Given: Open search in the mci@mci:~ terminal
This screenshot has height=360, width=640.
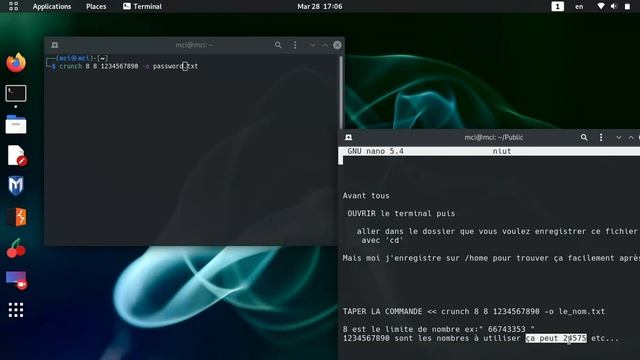Looking at the screenshot, I should [x=278, y=45].
